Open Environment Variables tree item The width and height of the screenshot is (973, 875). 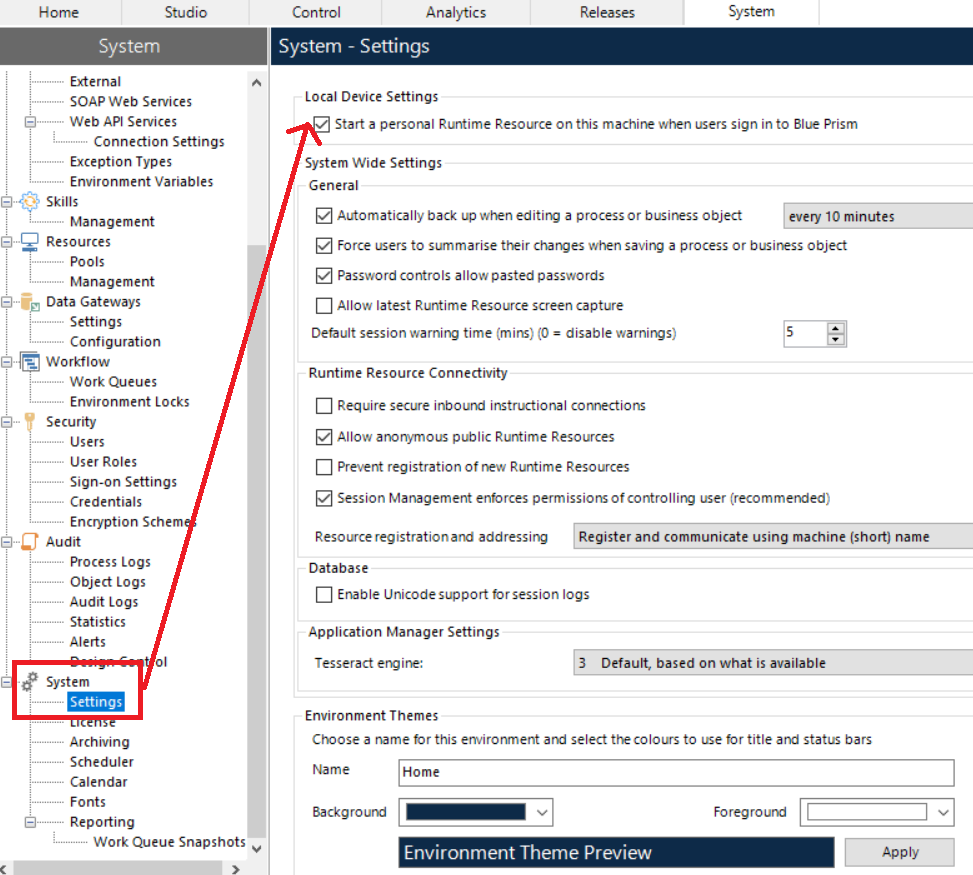coord(141,181)
